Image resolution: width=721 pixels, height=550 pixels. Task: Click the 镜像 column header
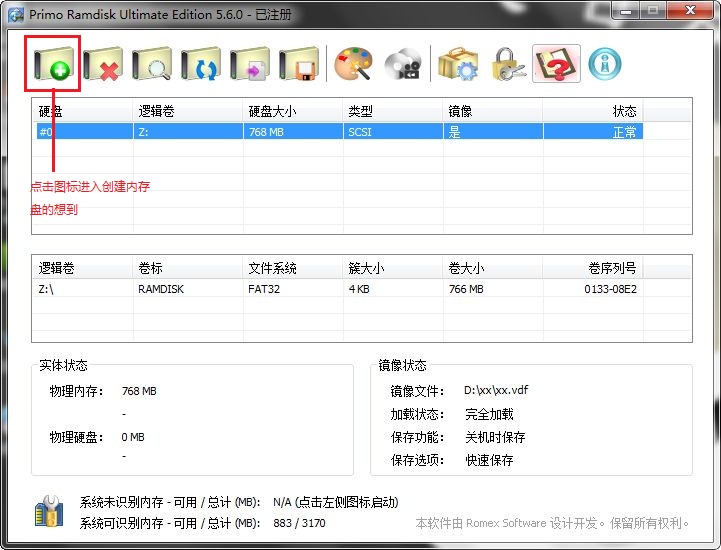[x=493, y=111]
